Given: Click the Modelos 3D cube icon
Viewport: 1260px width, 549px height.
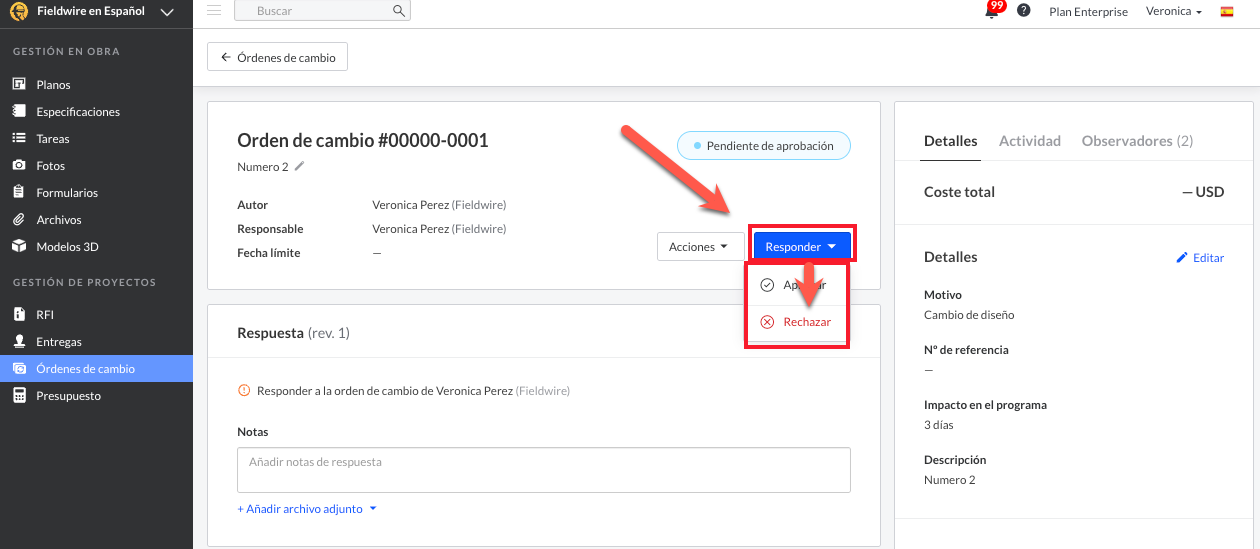Looking at the screenshot, I should [18, 246].
